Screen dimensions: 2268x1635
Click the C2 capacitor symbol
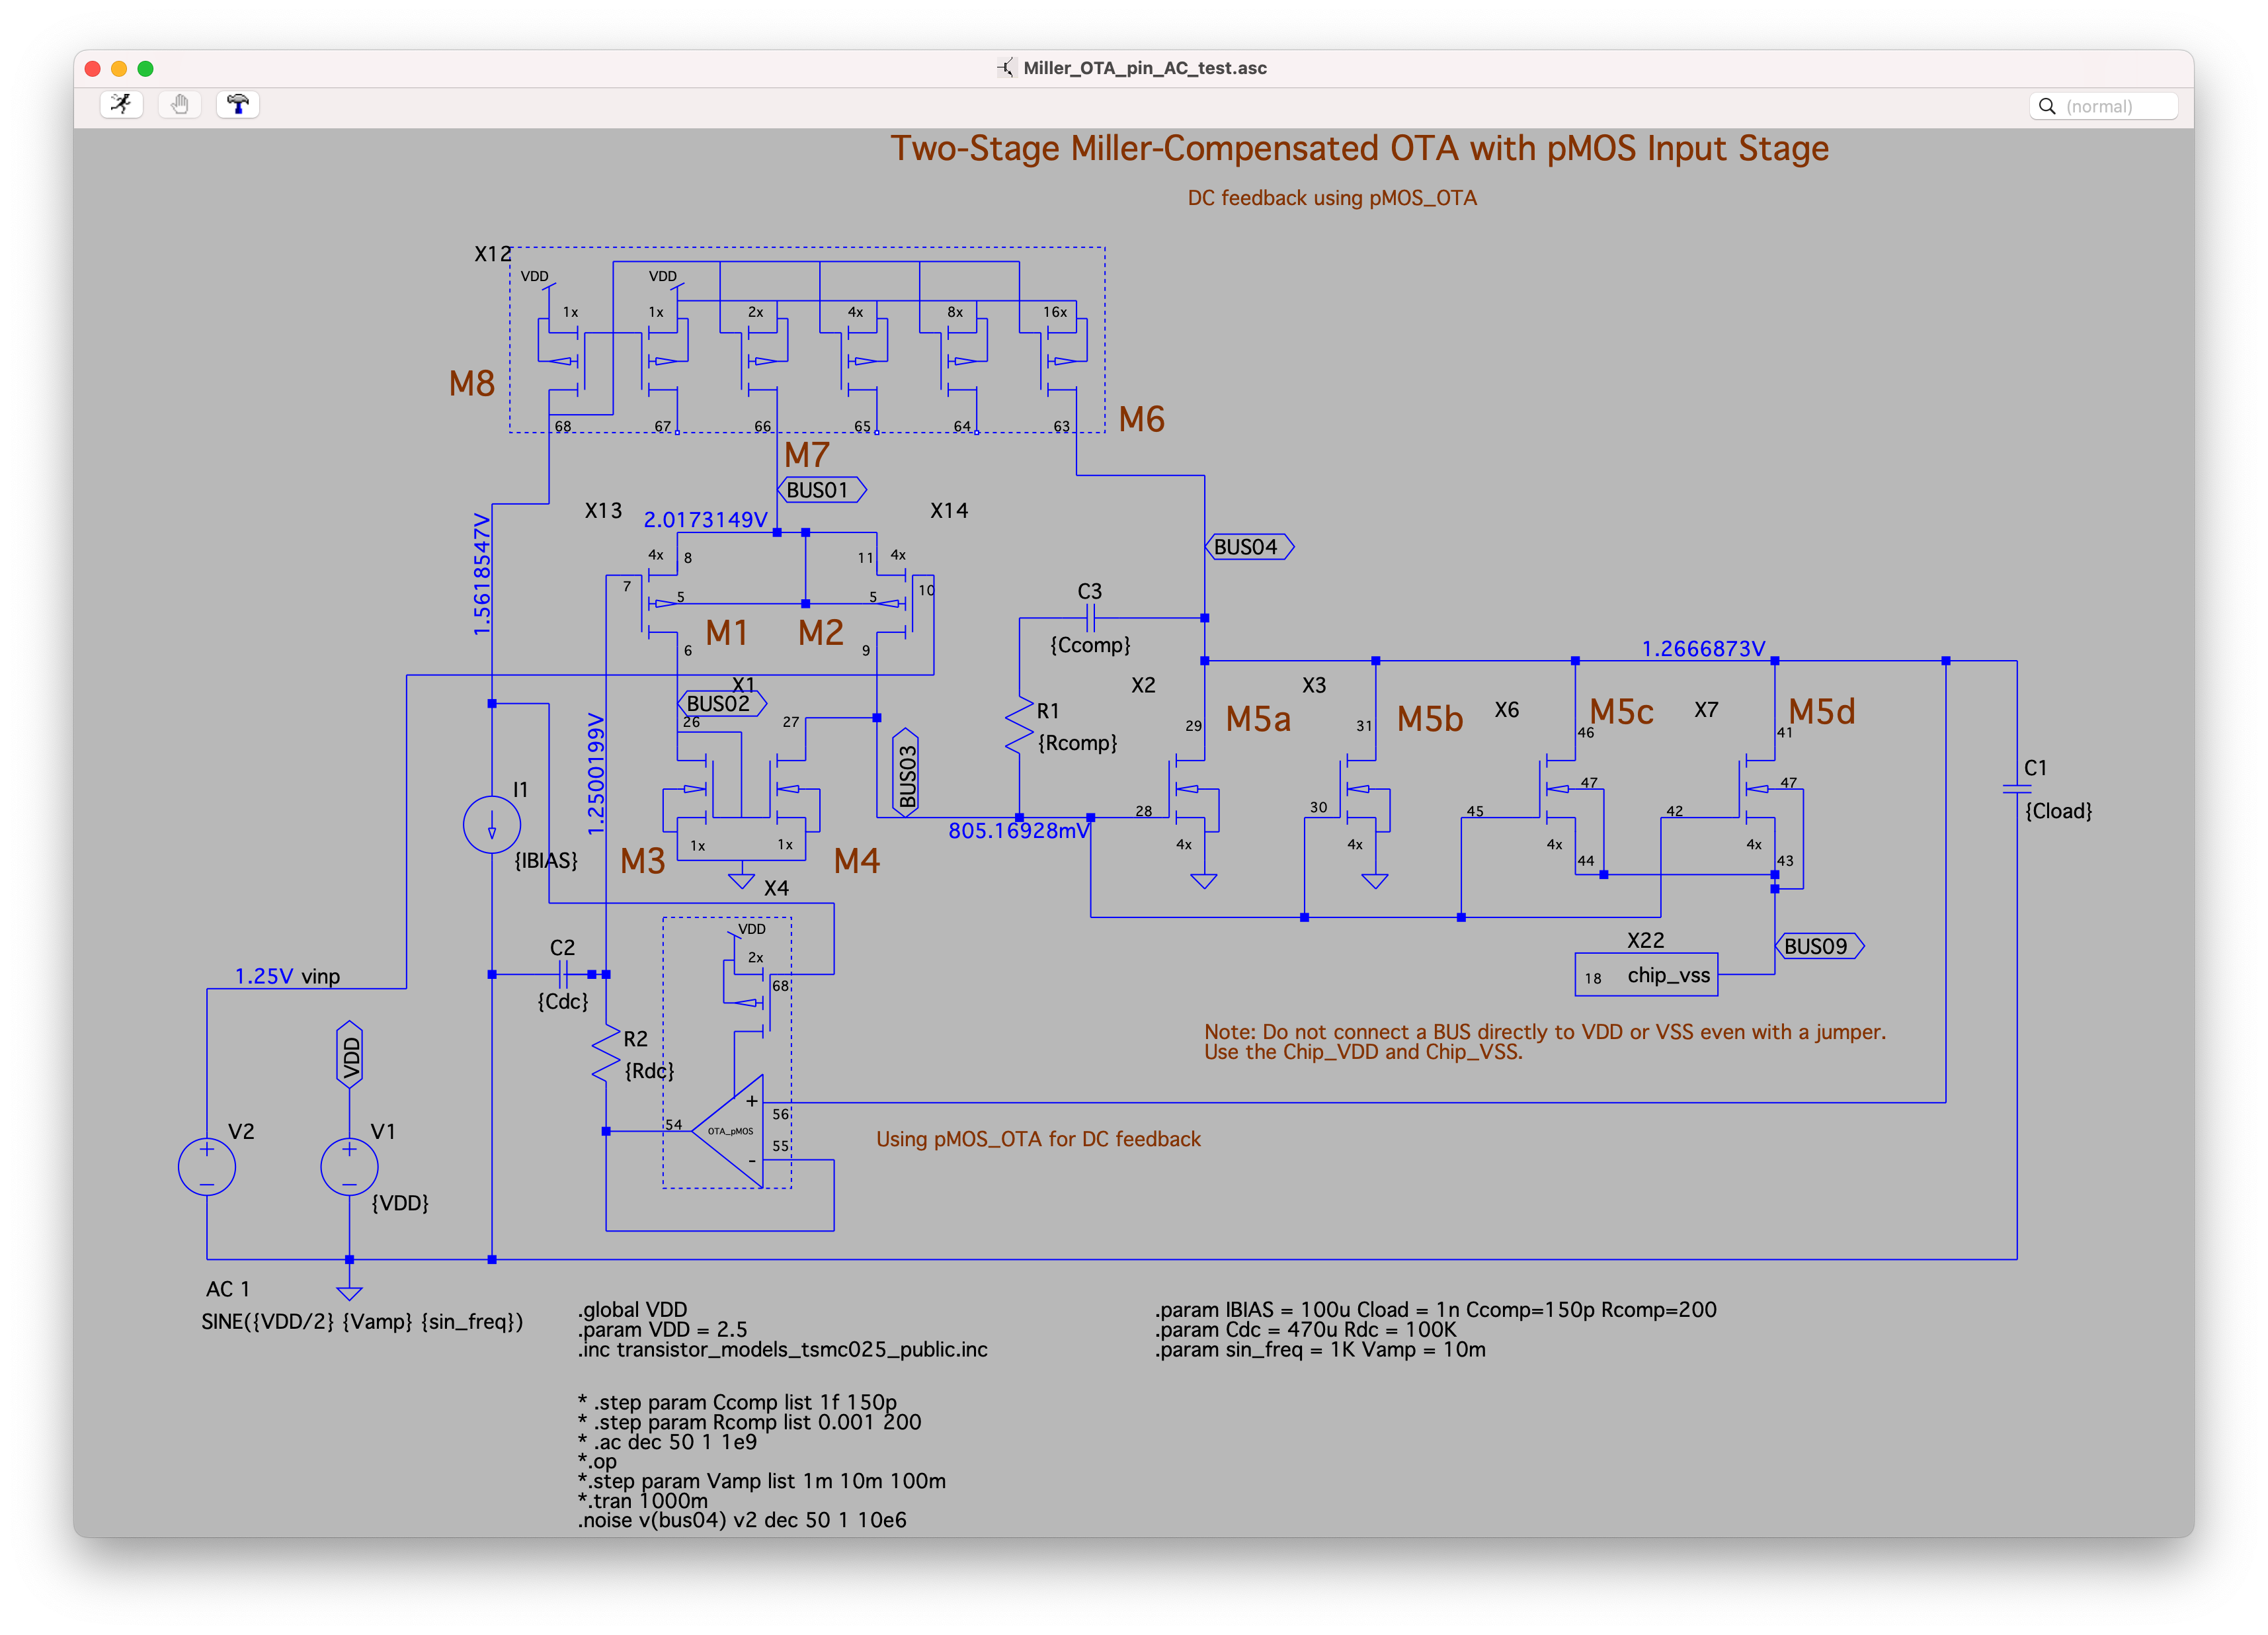(x=563, y=974)
